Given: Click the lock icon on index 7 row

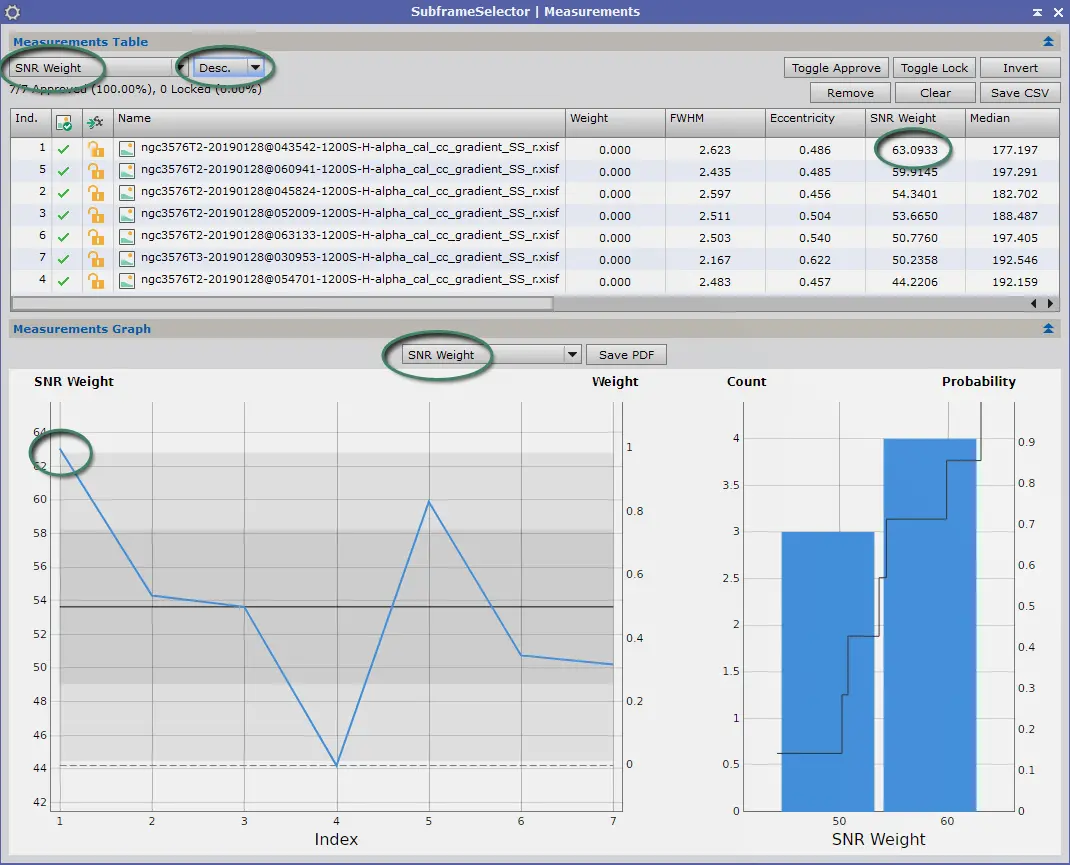Looking at the screenshot, I should (96, 259).
